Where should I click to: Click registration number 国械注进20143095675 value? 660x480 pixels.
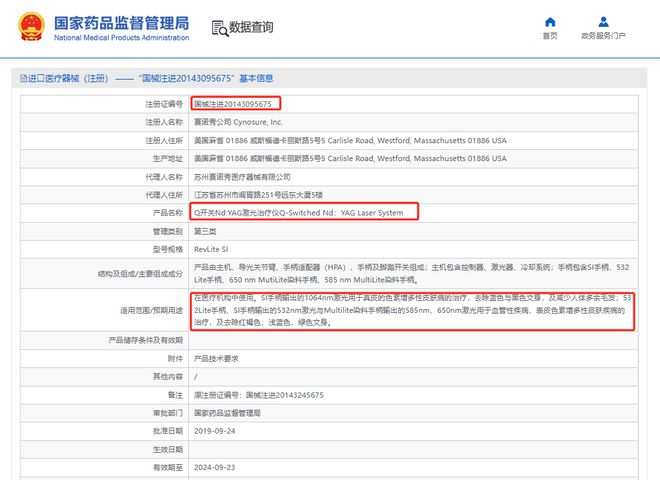coord(232,104)
